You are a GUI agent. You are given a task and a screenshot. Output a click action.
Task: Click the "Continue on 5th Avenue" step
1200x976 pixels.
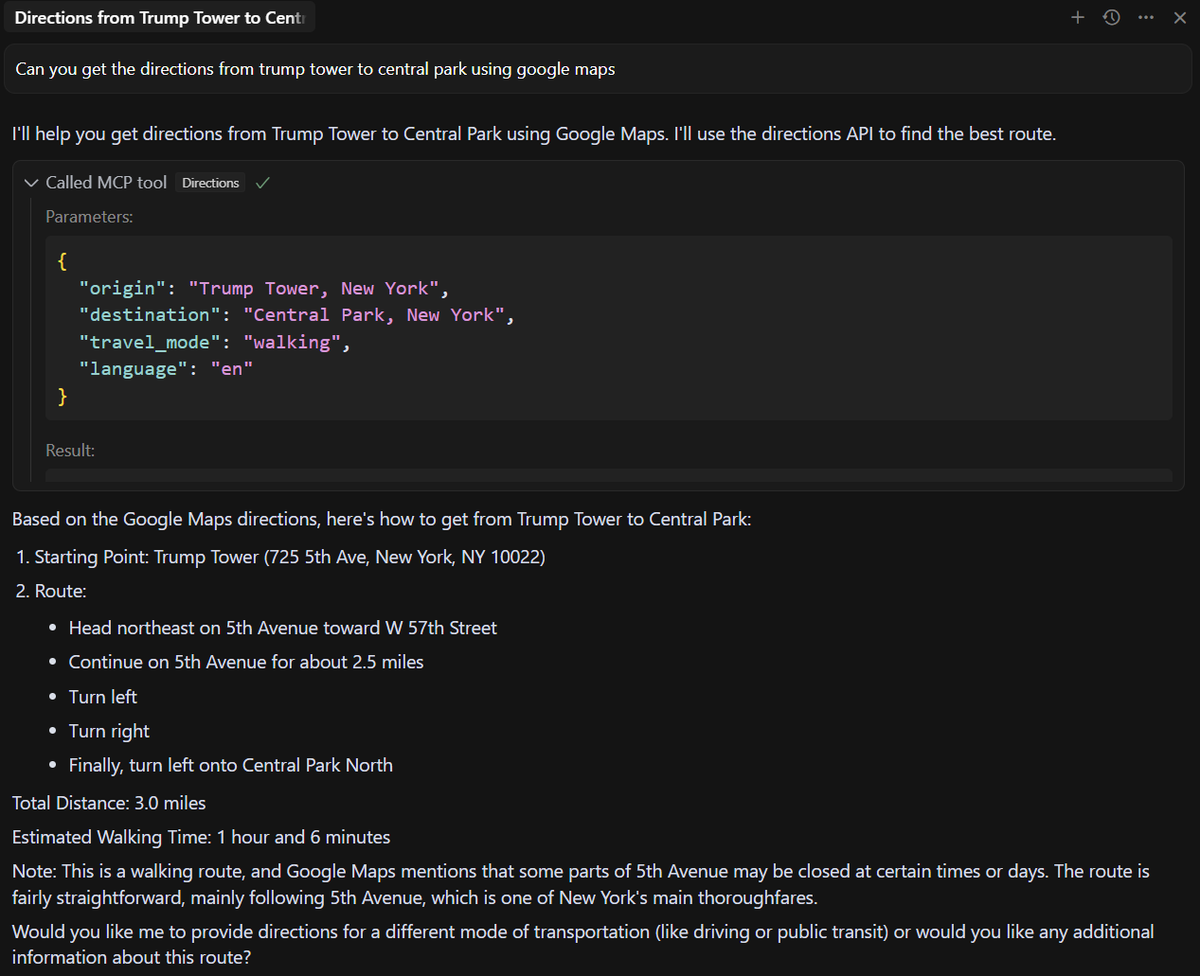click(x=246, y=662)
